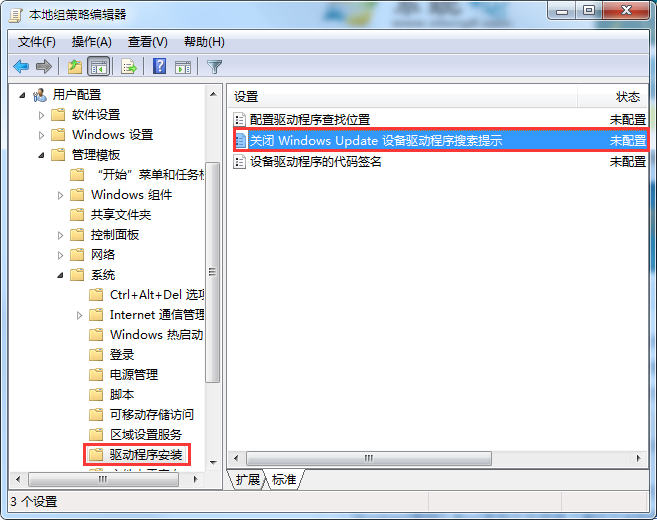Select the 驱动程序安装 folder in tree
This screenshot has height=520, width=657.
click(146, 455)
